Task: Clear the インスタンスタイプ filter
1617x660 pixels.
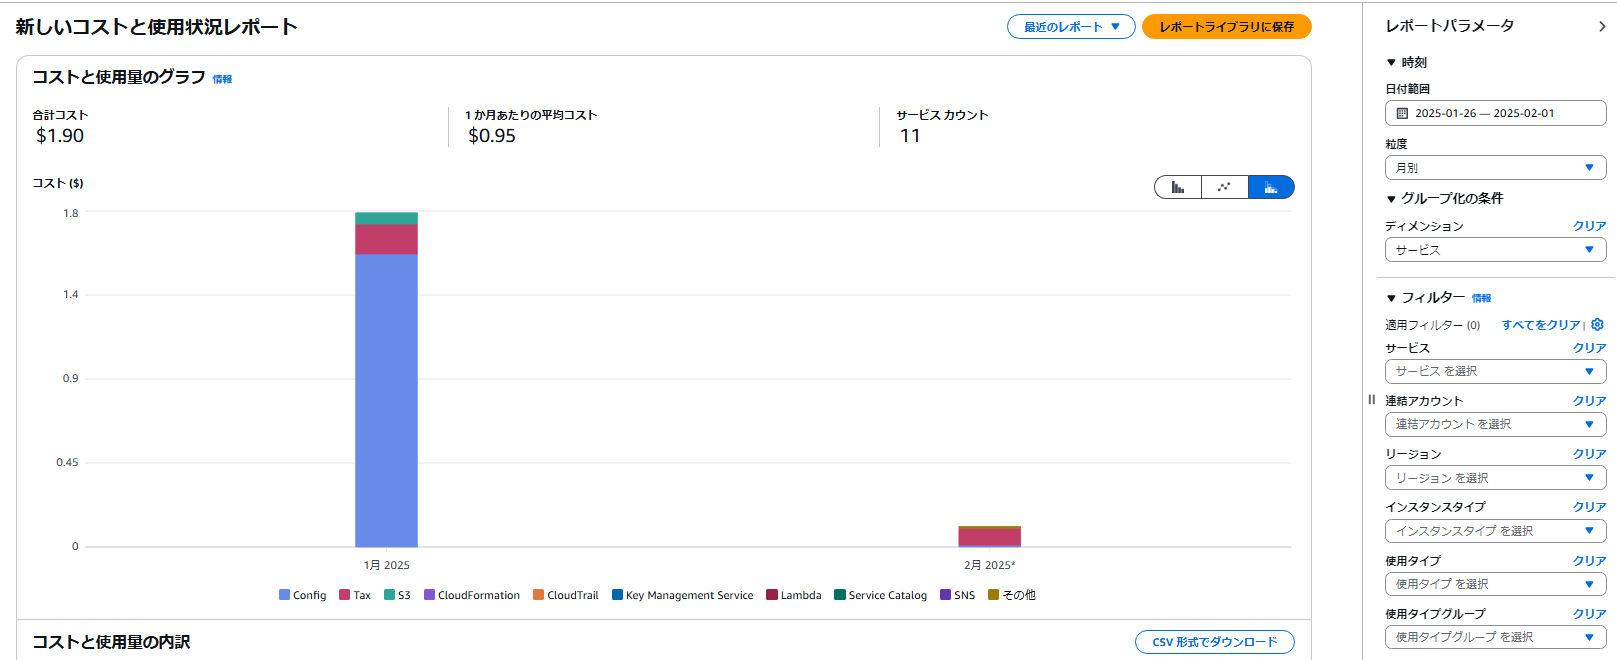Action: (x=1589, y=507)
